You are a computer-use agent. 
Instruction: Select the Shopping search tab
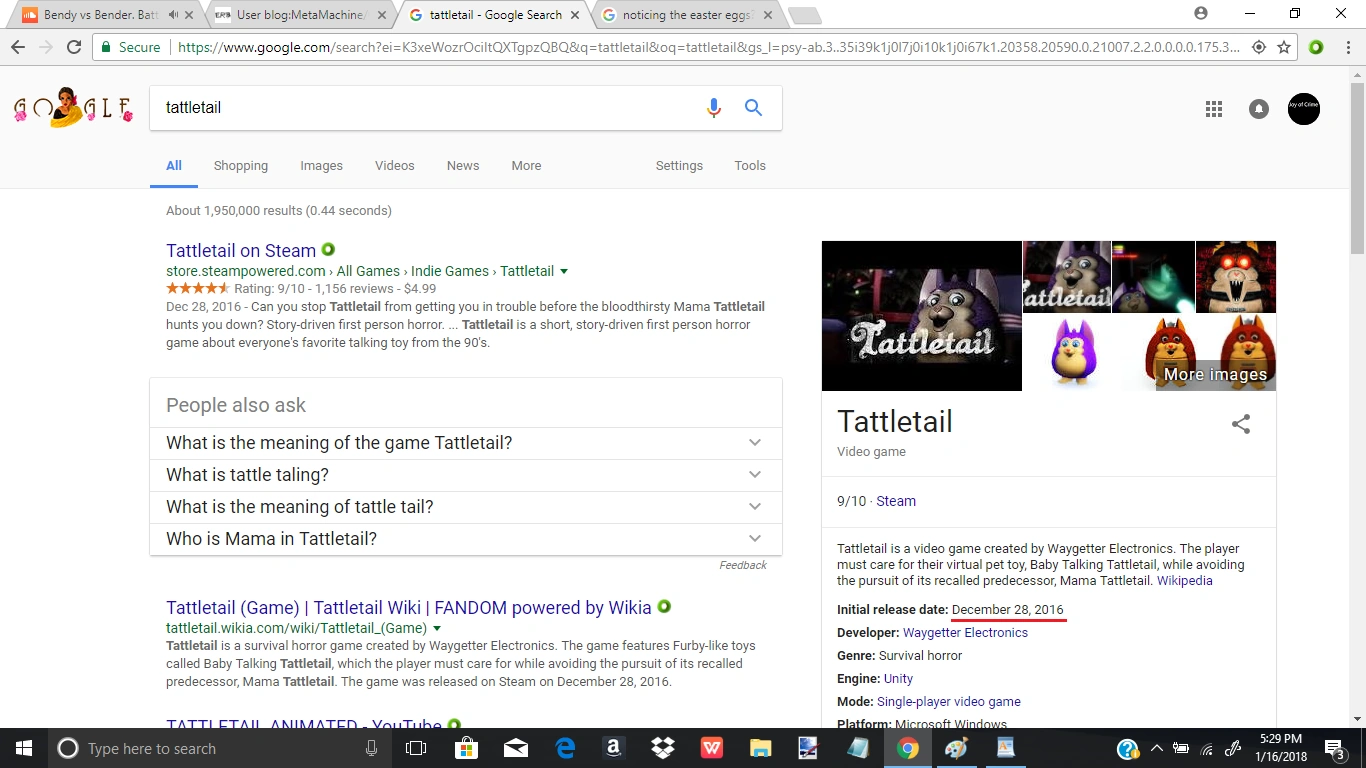[x=241, y=166]
